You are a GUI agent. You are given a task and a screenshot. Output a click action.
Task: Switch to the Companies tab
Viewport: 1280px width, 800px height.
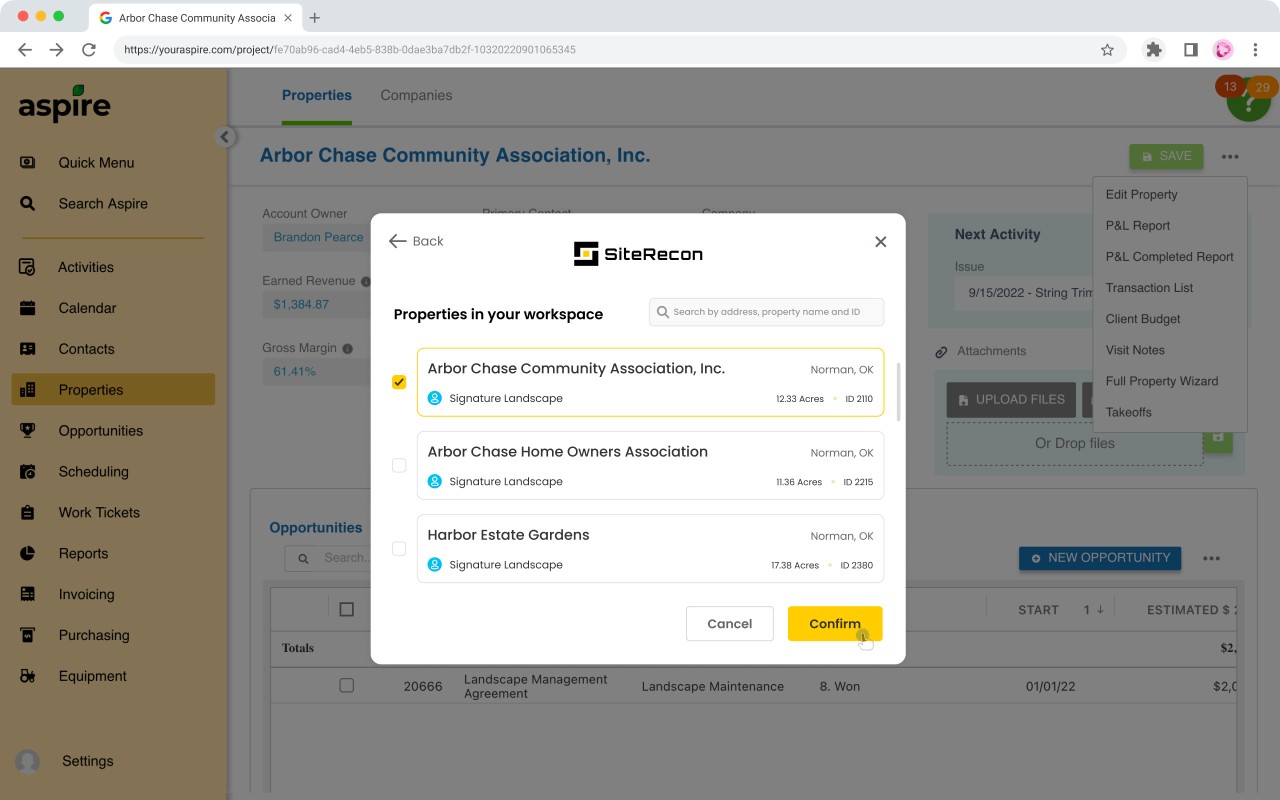pos(416,96)
